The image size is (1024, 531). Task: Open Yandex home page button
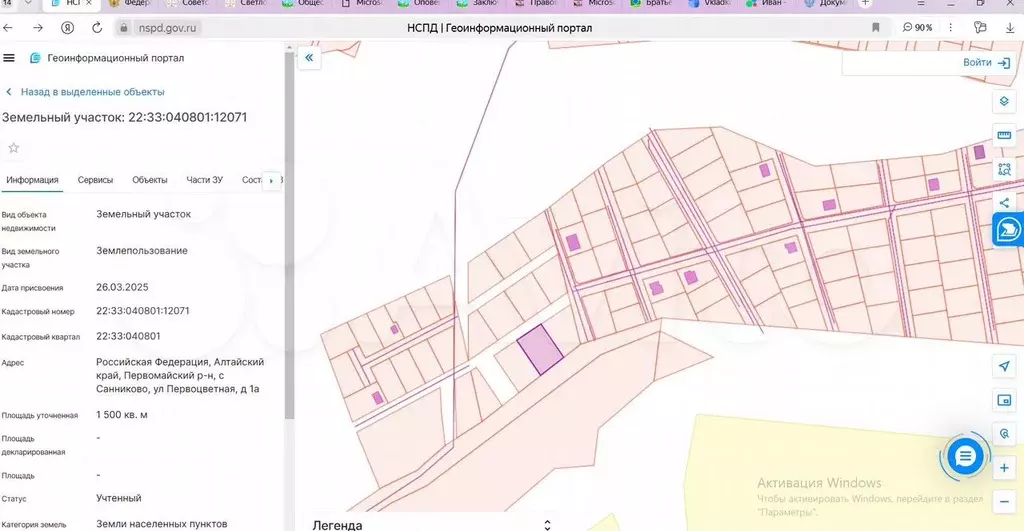tap(67, 28)
